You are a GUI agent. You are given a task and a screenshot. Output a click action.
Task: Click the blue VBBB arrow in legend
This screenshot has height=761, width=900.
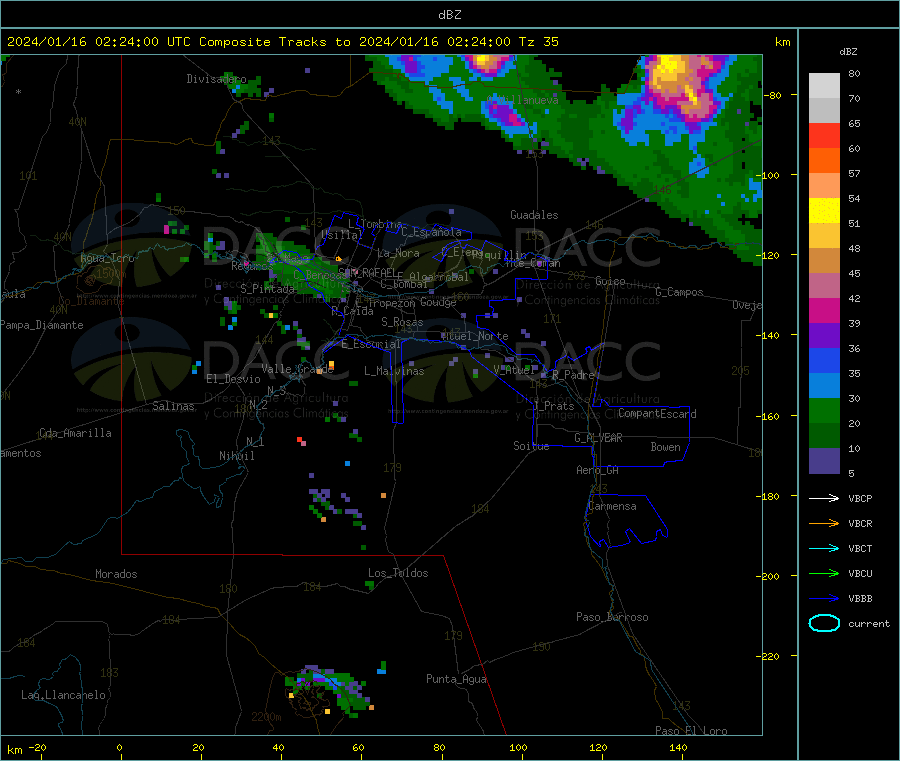tap(824, 599)
